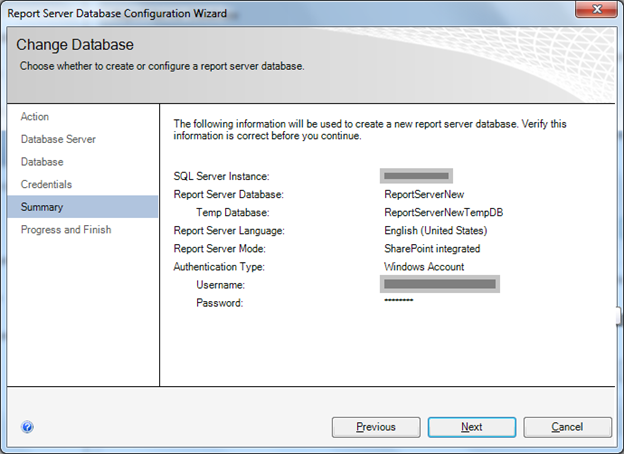Screen dimensions: 624x454
Task: Click the Windows Account authentication value
Action: tap(424, 267)
